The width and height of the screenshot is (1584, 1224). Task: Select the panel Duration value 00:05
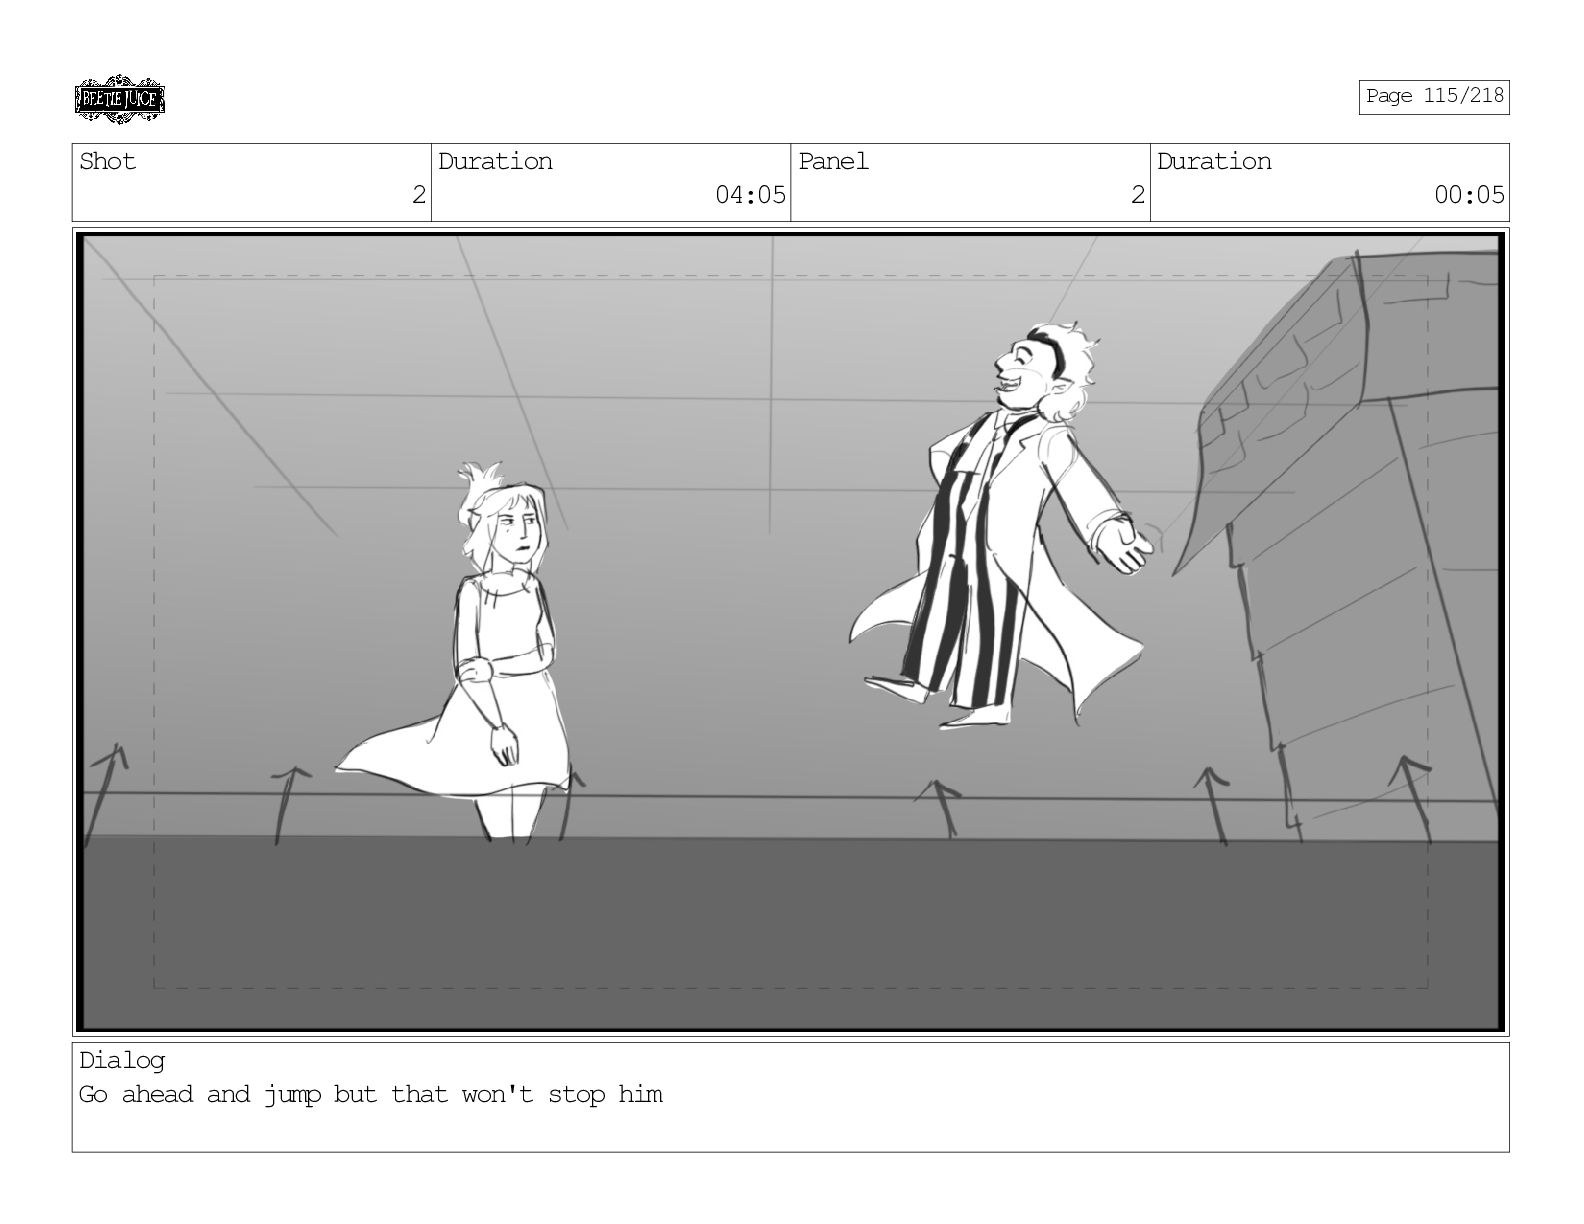[1469, 195]
